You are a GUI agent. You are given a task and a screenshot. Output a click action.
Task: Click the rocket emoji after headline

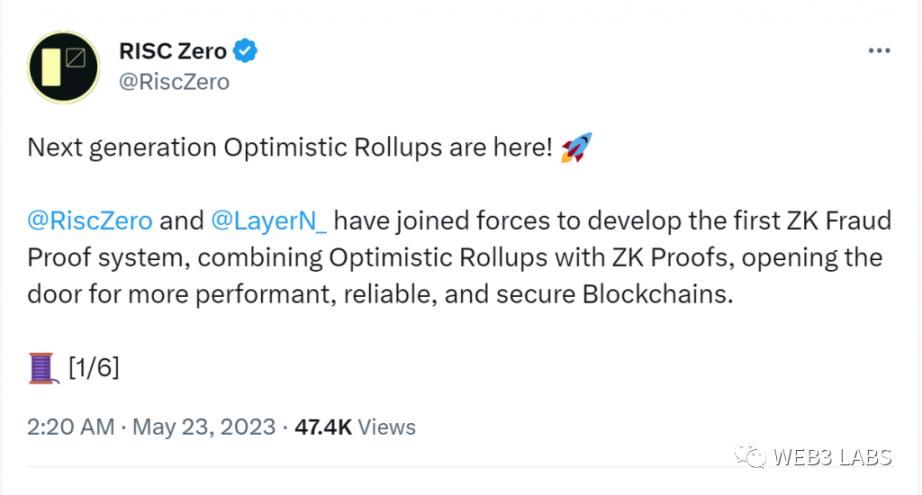pos(575,150)
